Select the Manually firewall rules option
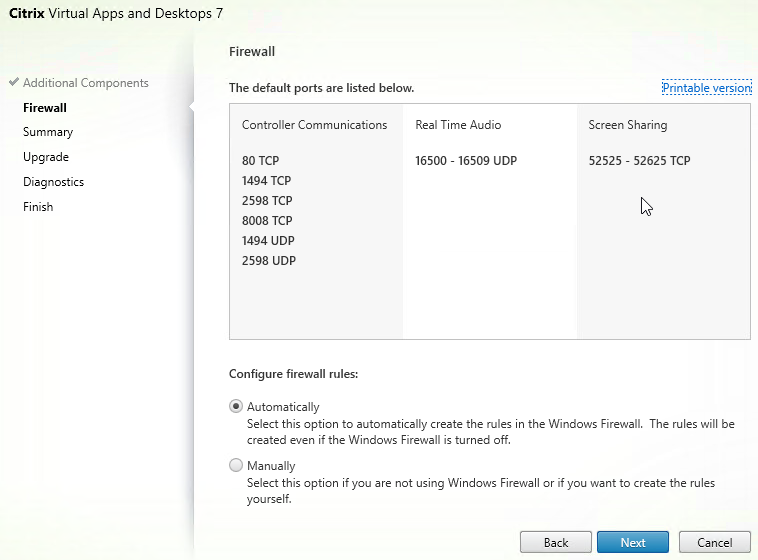 coord(236,465)
